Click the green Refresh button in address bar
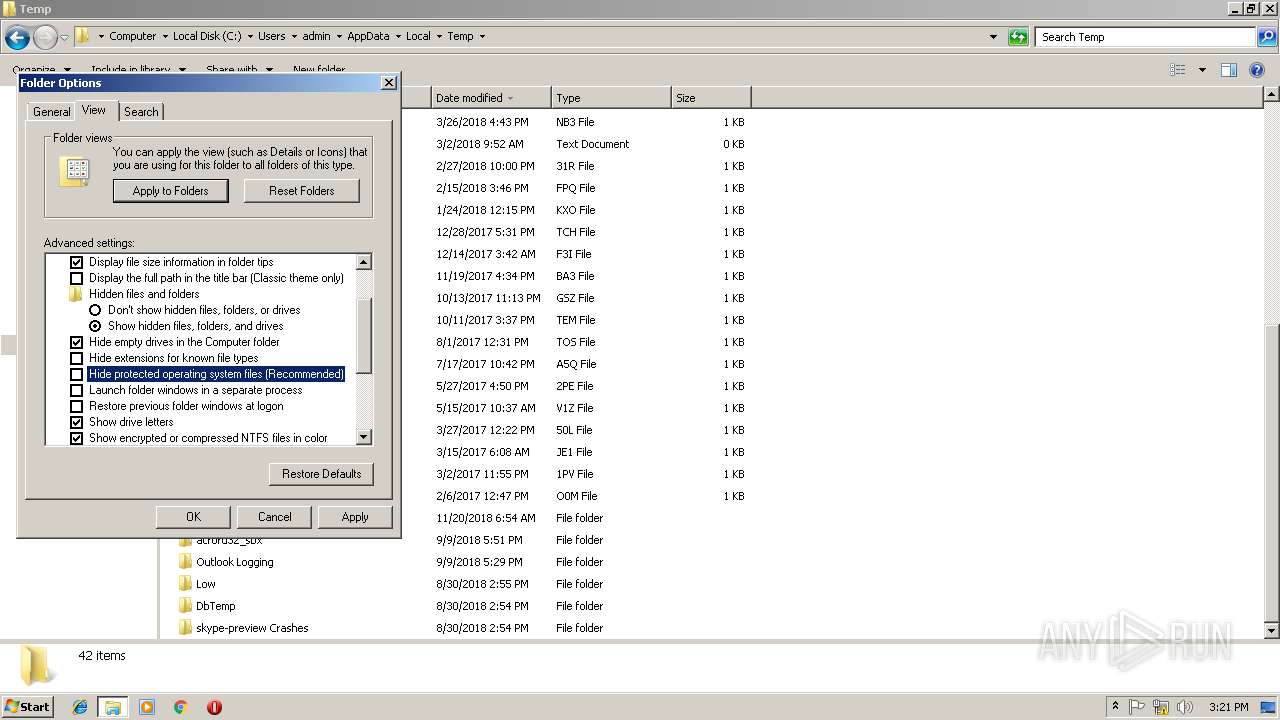The image size is (1280, 720). (1018, 37)
